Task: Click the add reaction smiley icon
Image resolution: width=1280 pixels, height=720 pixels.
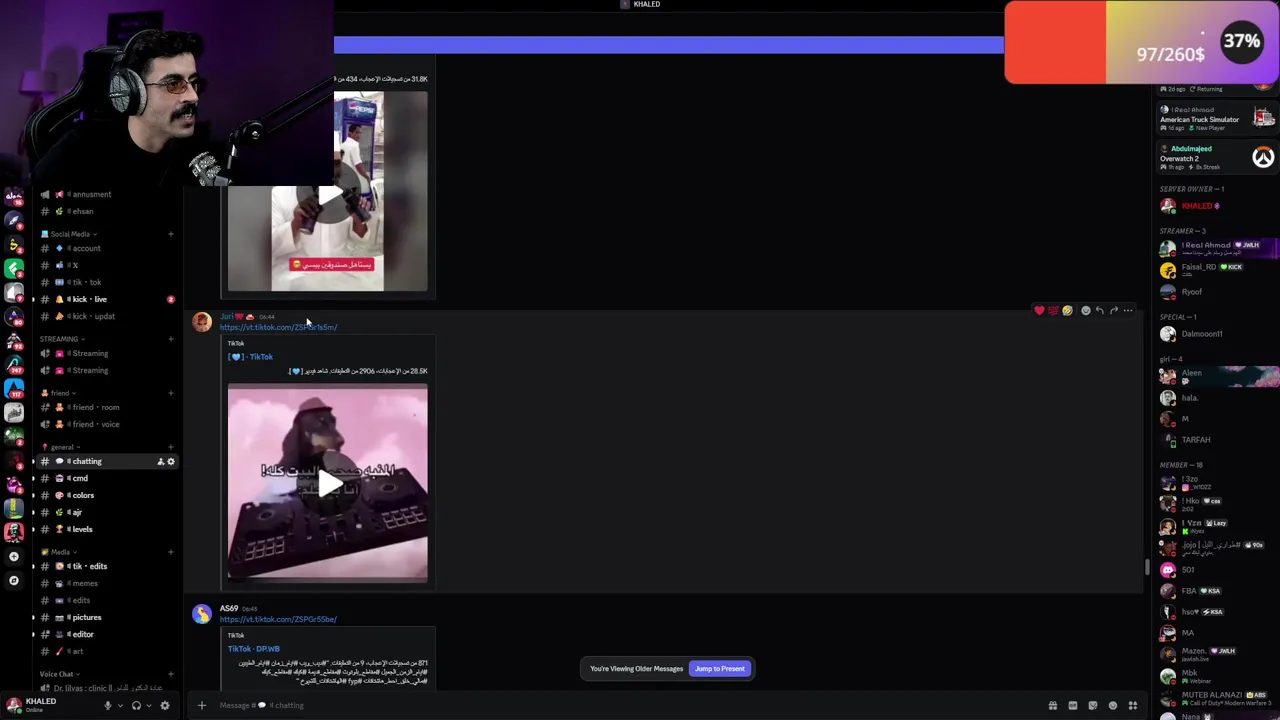Action: [x=1085, y=311]
